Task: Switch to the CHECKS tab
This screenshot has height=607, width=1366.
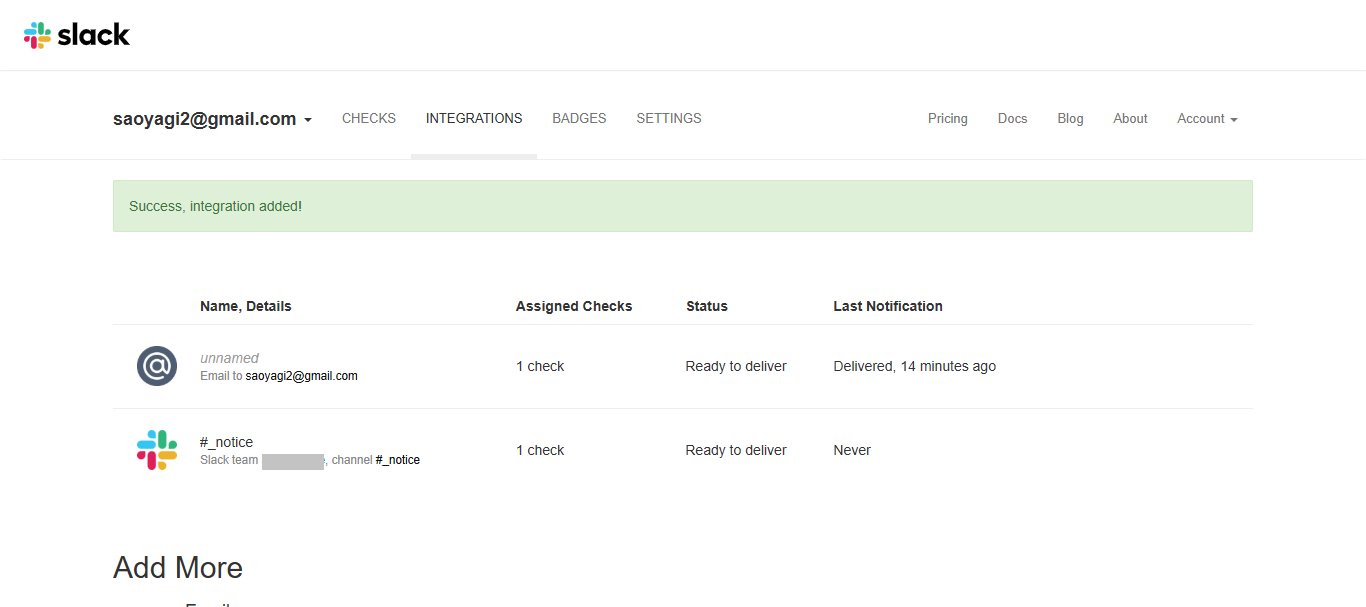Action: point(369,118)
